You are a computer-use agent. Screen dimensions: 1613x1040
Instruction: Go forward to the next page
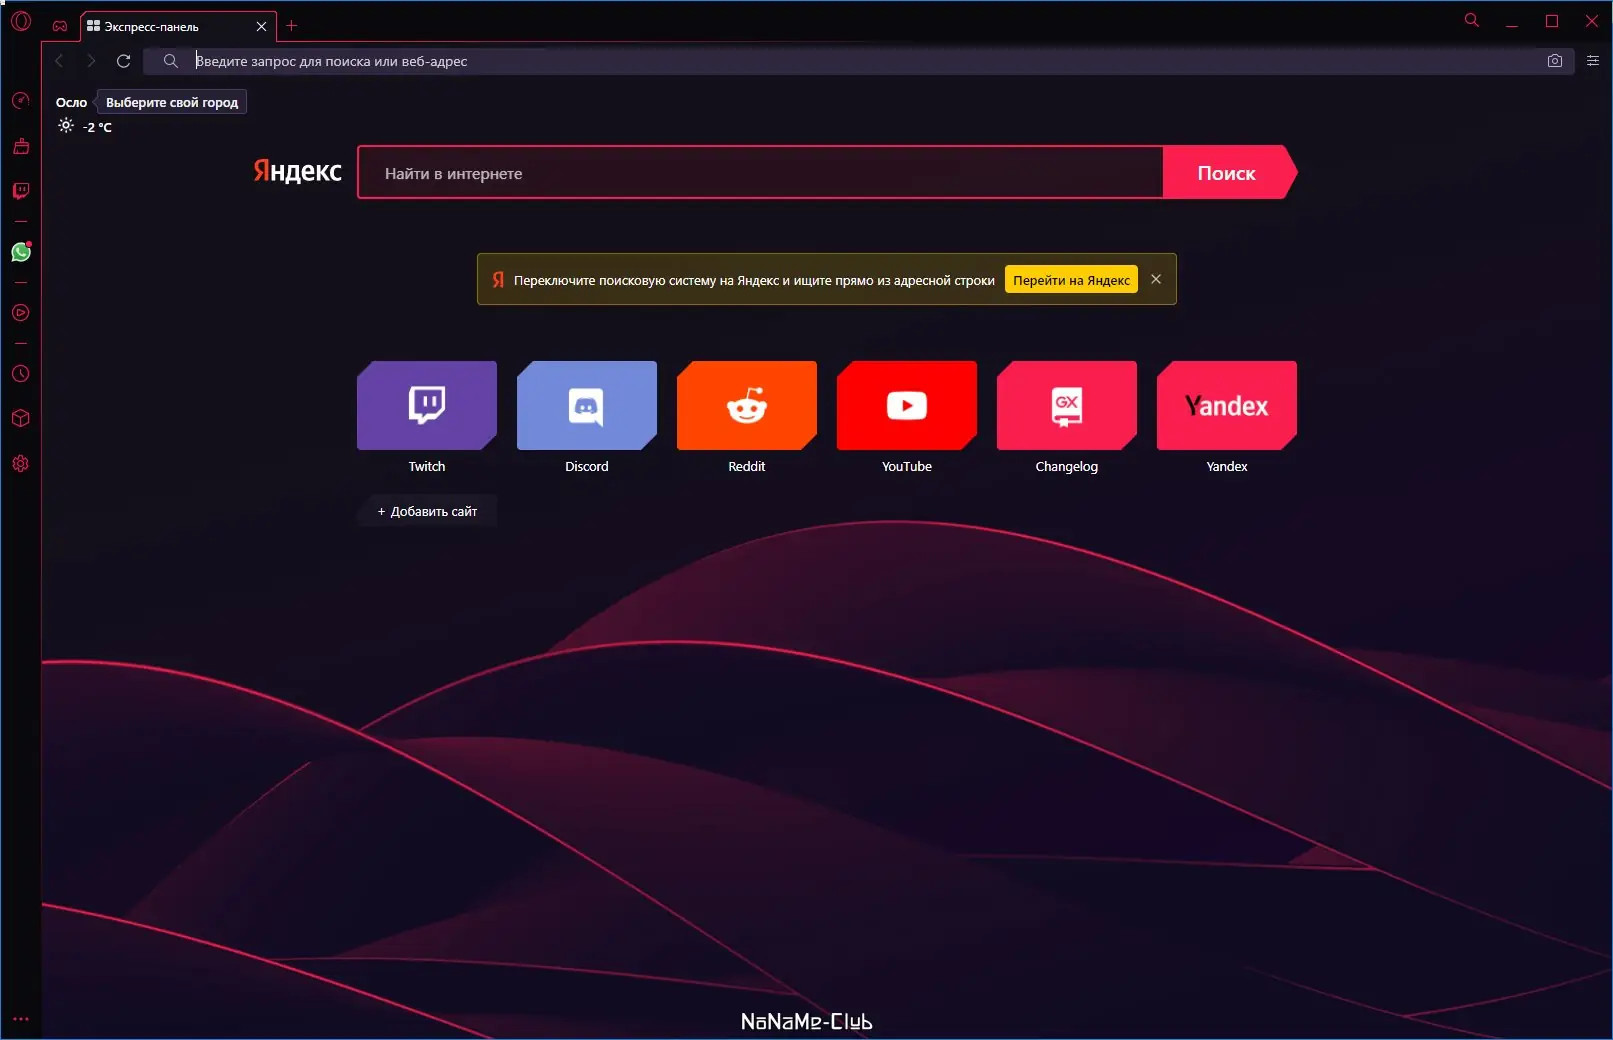(91, 61)
